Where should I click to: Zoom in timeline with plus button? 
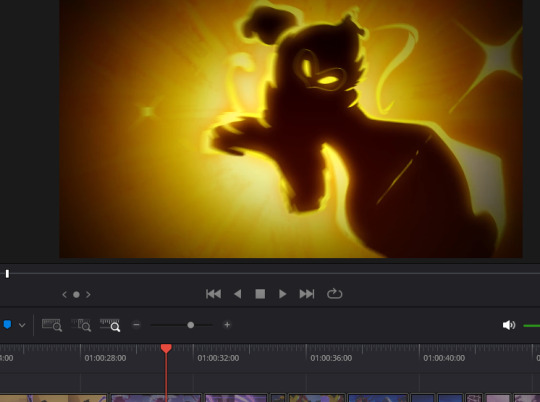tap(227, 324)
